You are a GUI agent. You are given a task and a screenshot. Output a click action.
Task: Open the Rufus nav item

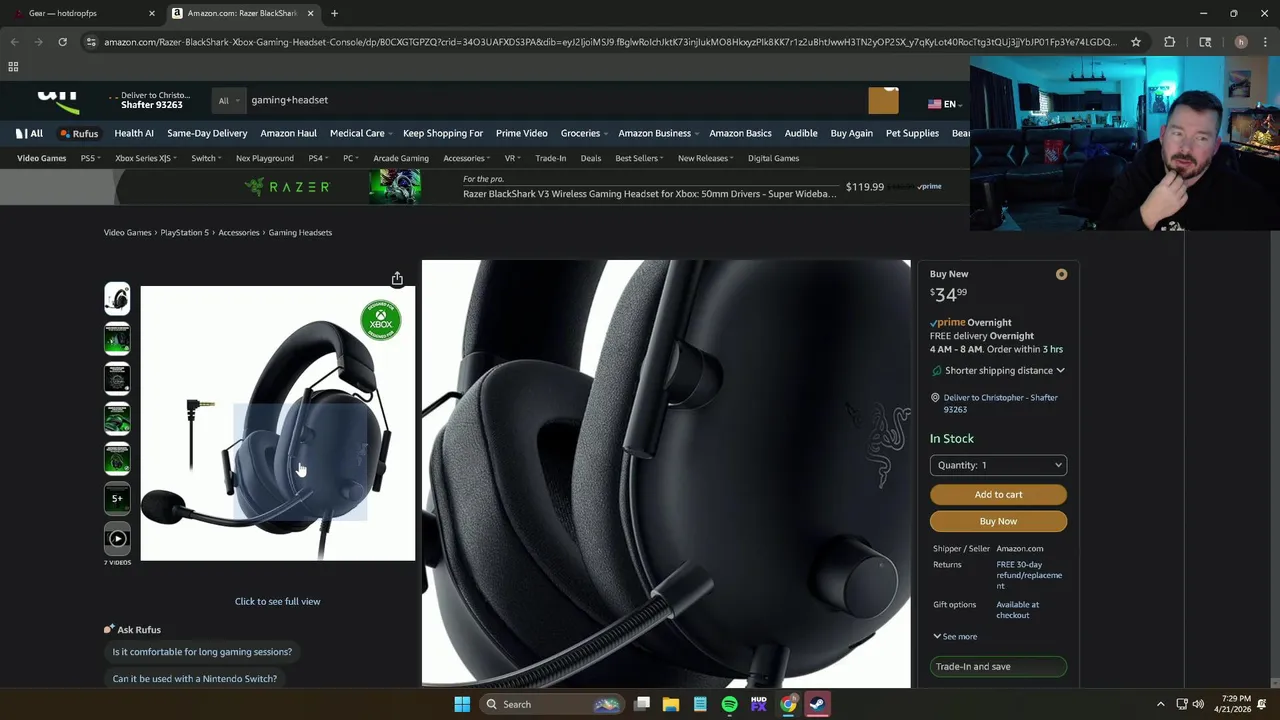click(x=79, y=133)
